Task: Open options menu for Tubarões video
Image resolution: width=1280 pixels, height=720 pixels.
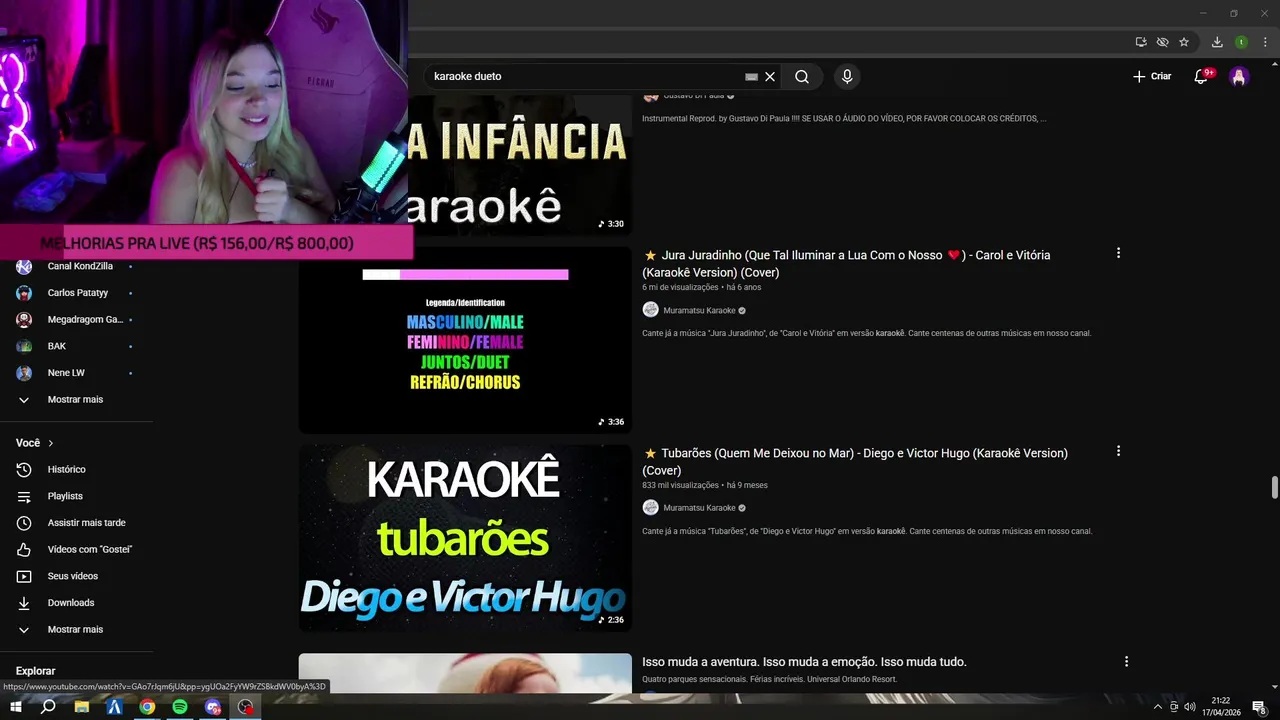Action: coord(1118,452)
